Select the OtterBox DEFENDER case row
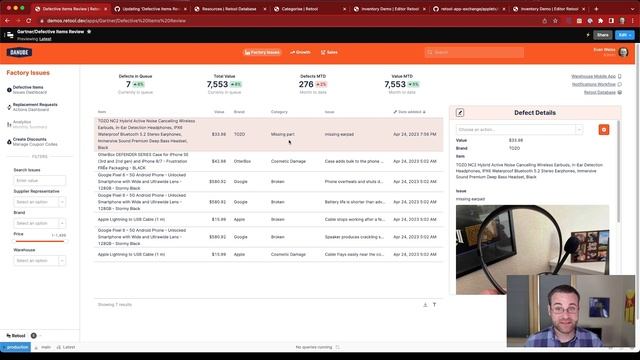The width and height of the screenshot is (640, 360). (269, 161)
